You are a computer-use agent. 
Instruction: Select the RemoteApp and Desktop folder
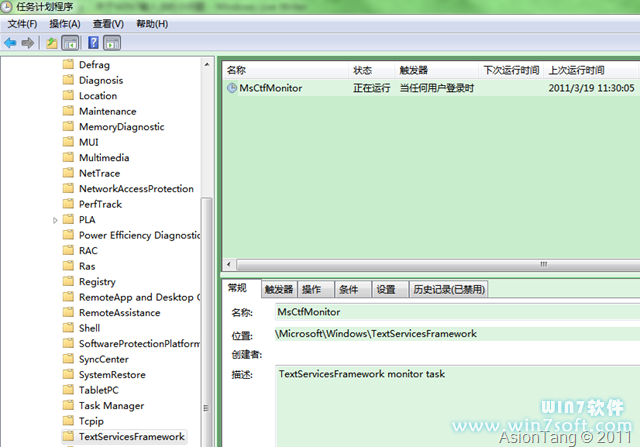[x=139, y=297]
